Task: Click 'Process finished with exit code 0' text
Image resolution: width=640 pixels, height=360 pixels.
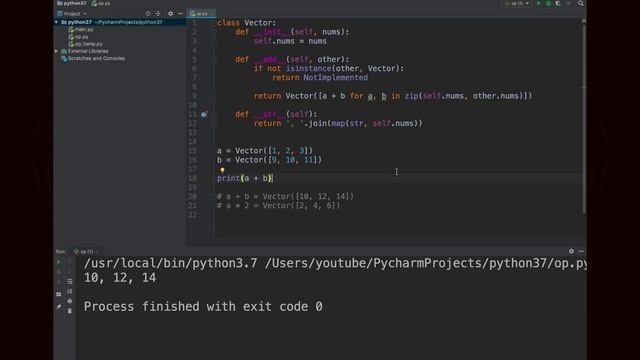Action: (x=203, y=307)
